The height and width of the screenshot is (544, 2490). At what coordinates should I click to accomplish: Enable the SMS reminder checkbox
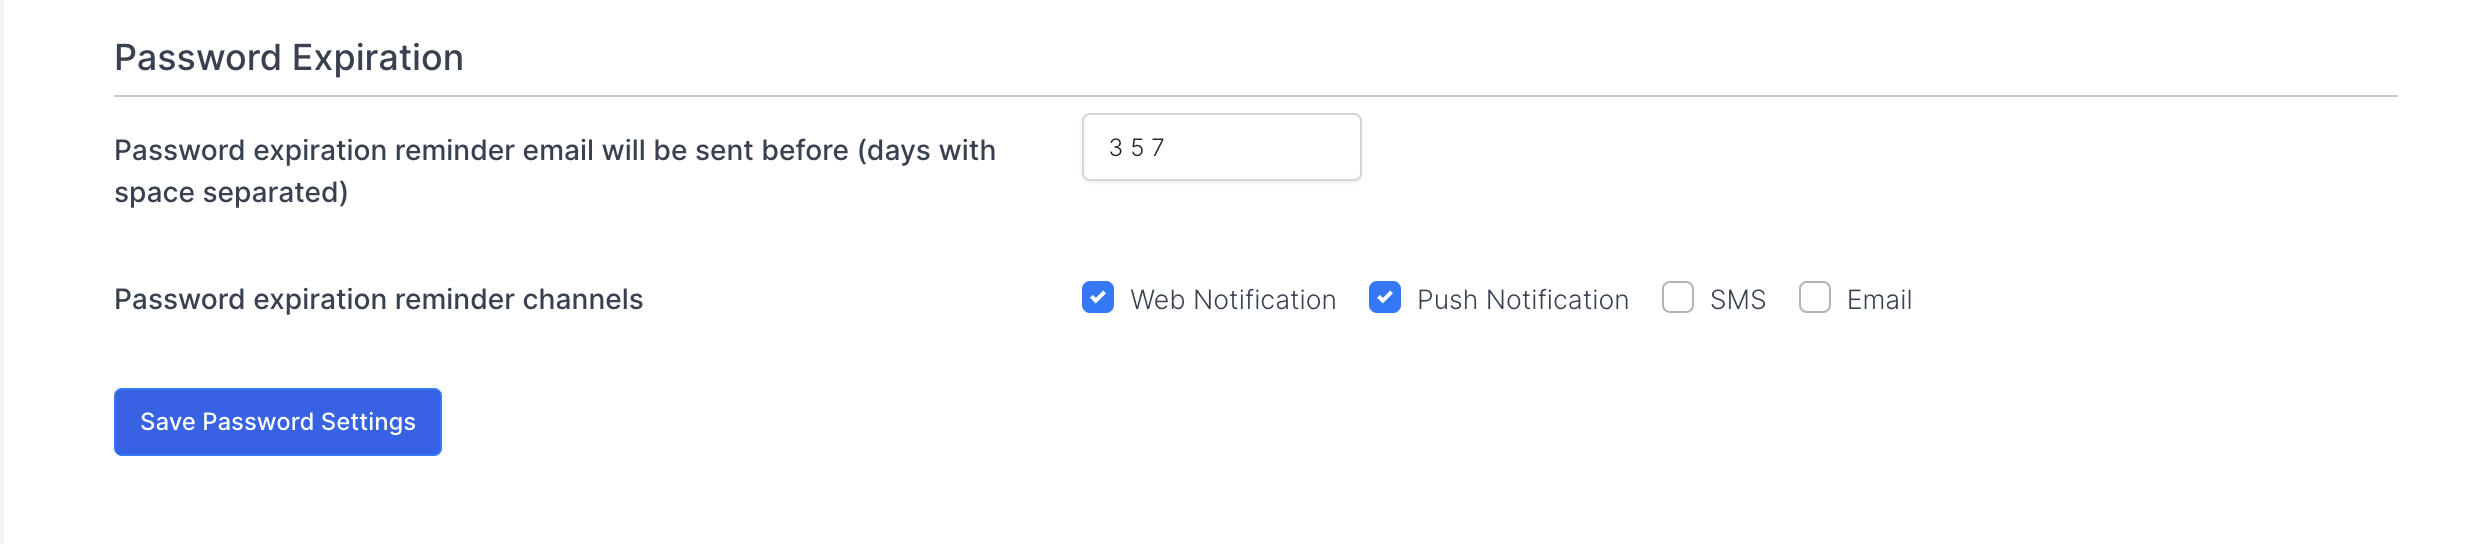pyautogui.click(x=1677, y=298)
